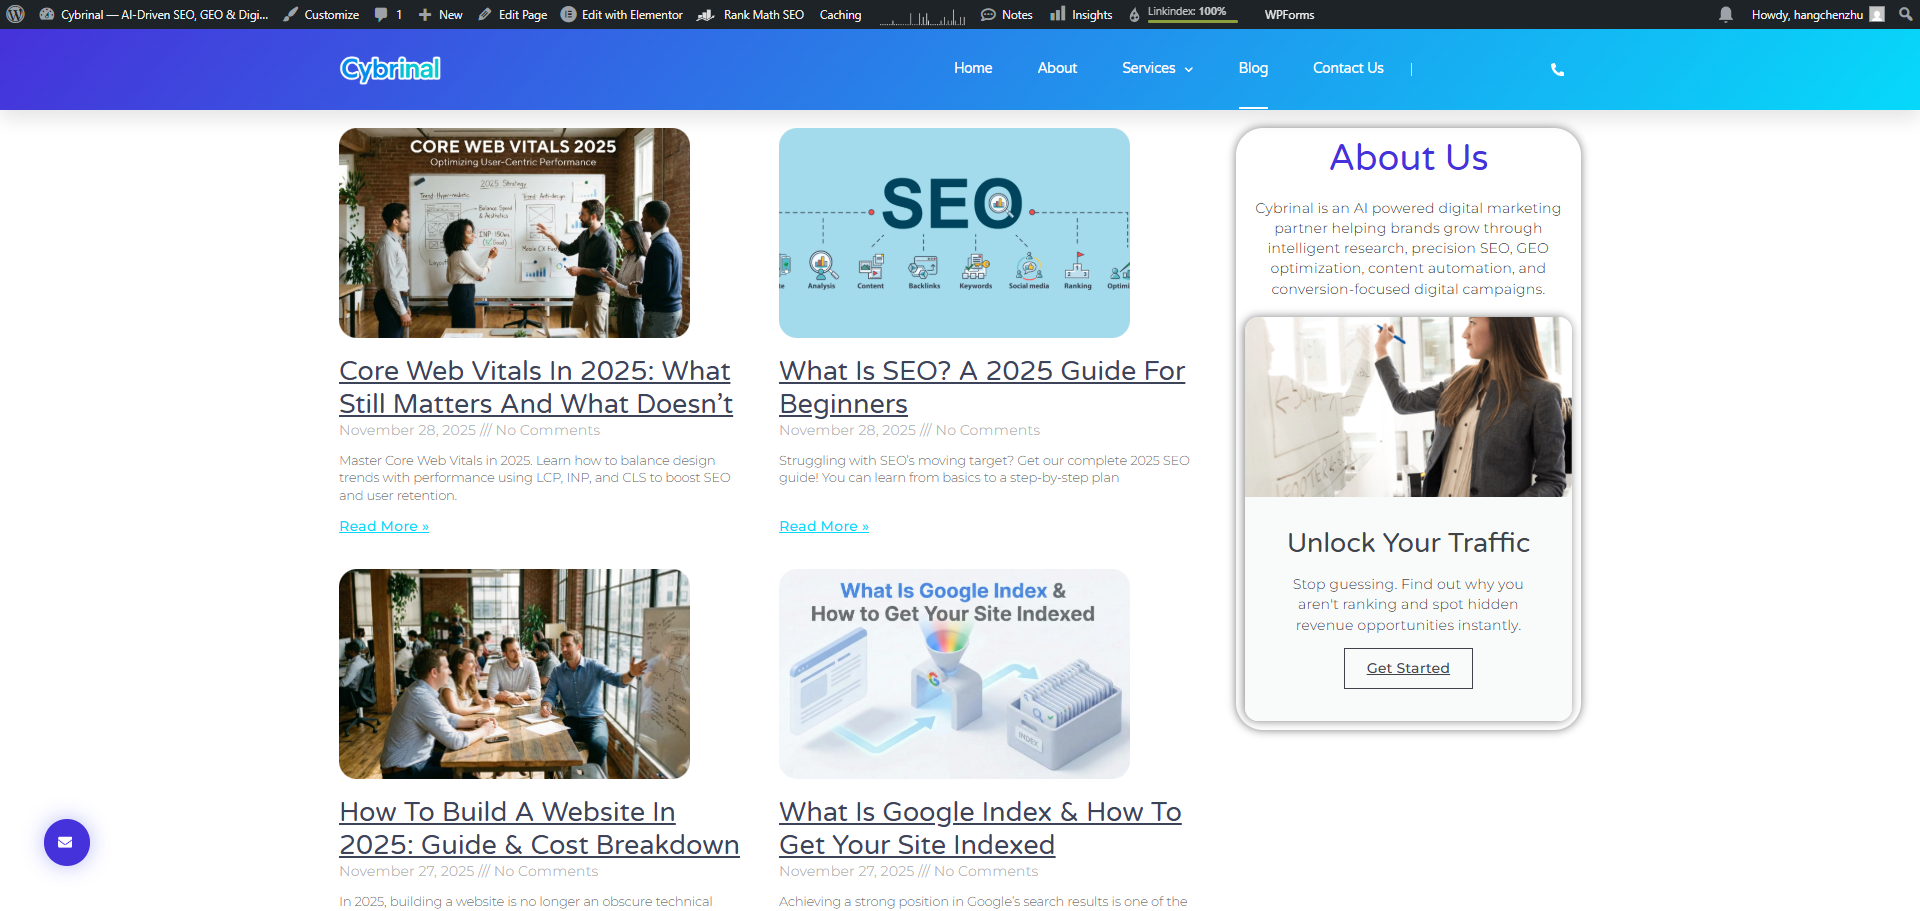Expand the Services dropdown menu

[1157, 68]
